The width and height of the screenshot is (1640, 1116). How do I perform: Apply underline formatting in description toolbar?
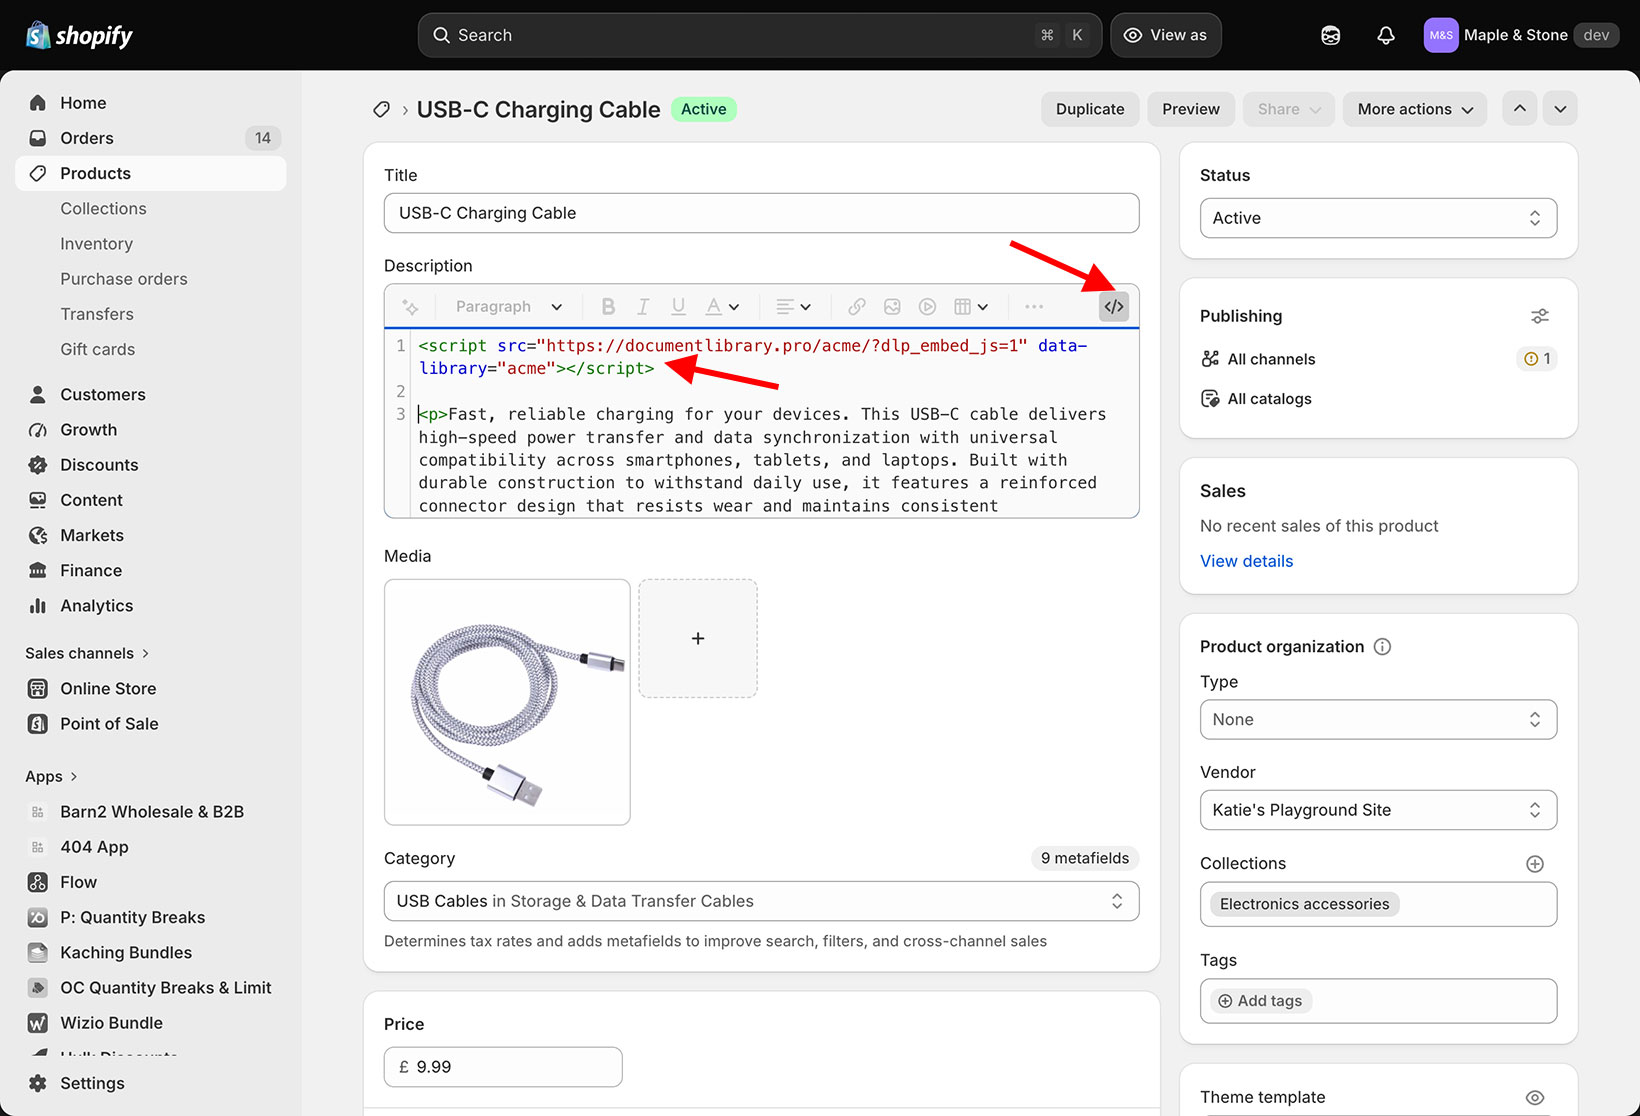(678, 307)
